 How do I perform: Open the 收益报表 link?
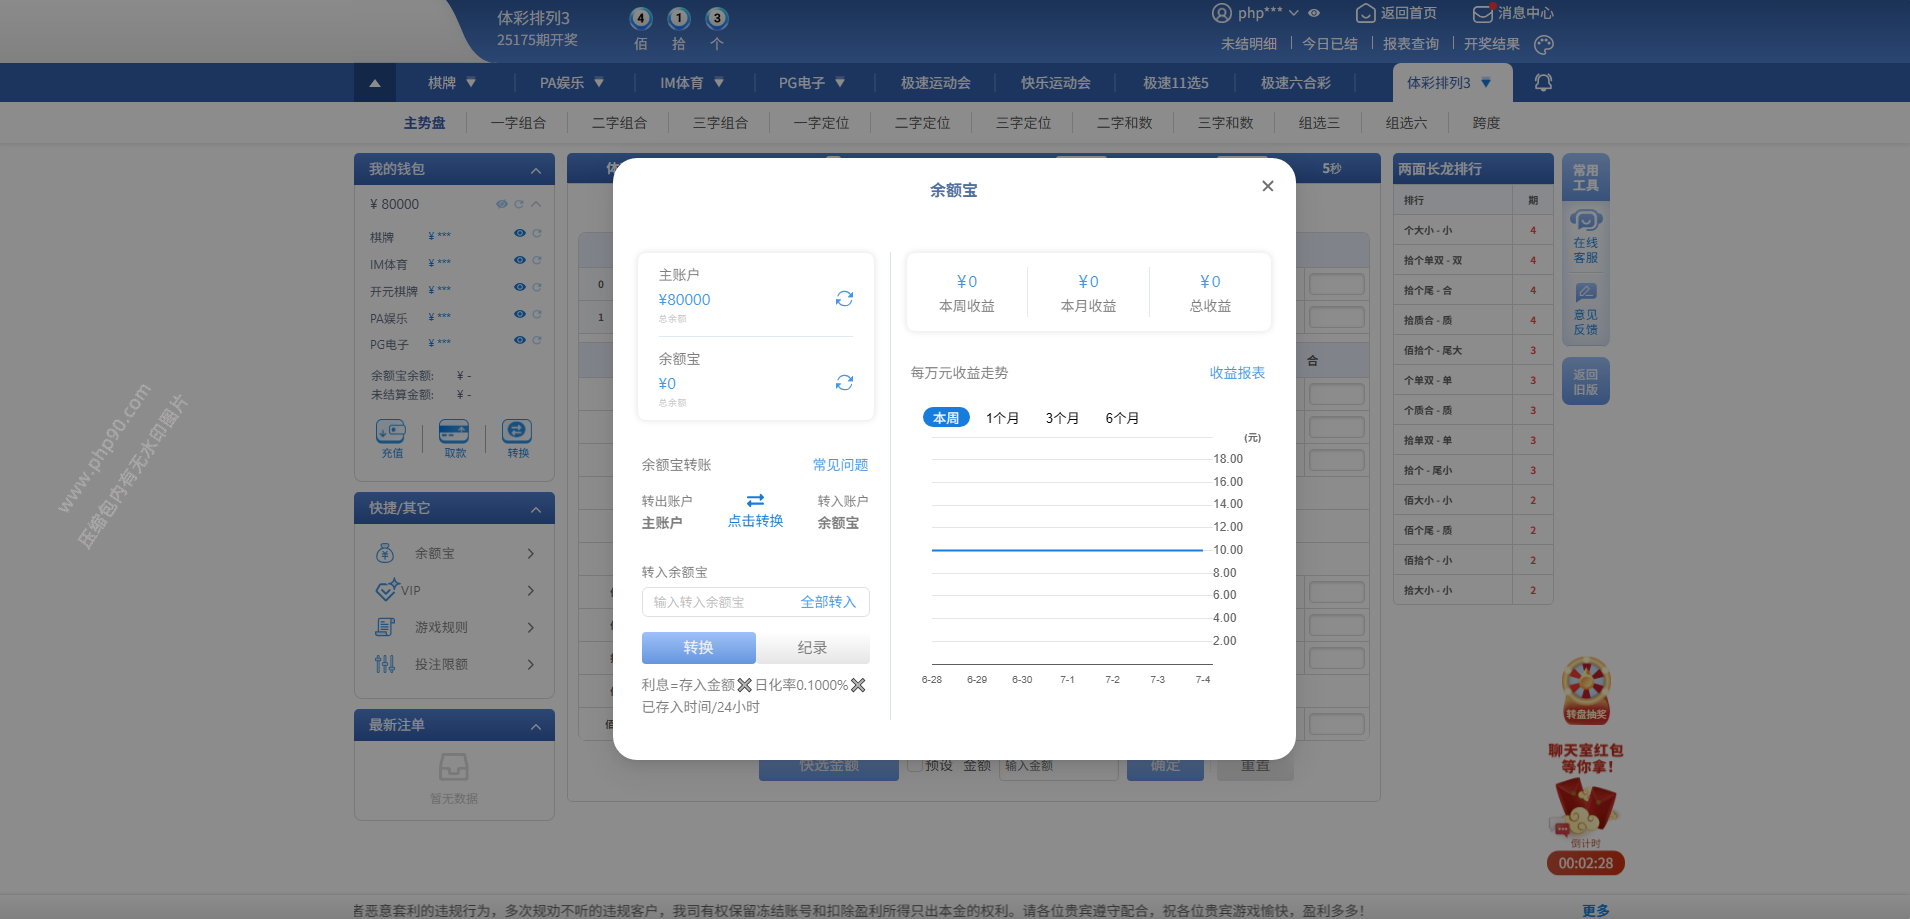[1237, 373]
